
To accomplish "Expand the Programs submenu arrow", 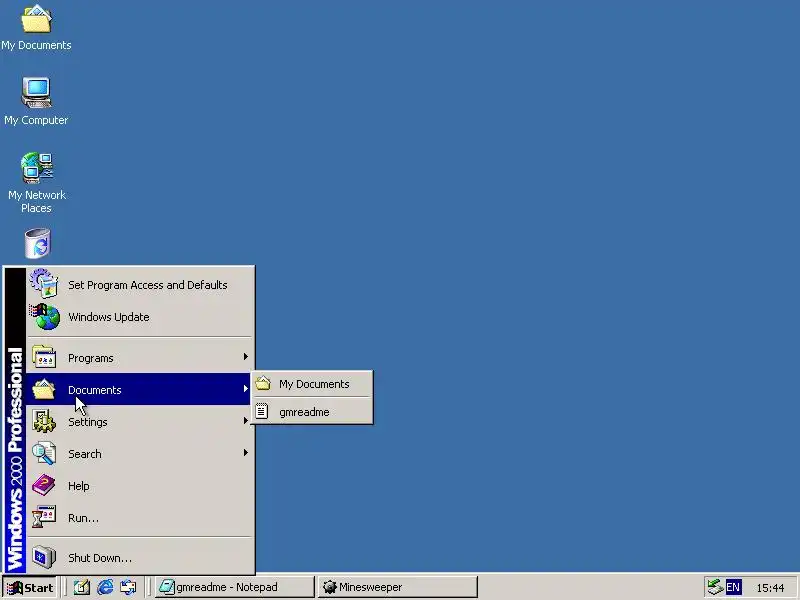I will pyautogui.click(x=245, y=357).
